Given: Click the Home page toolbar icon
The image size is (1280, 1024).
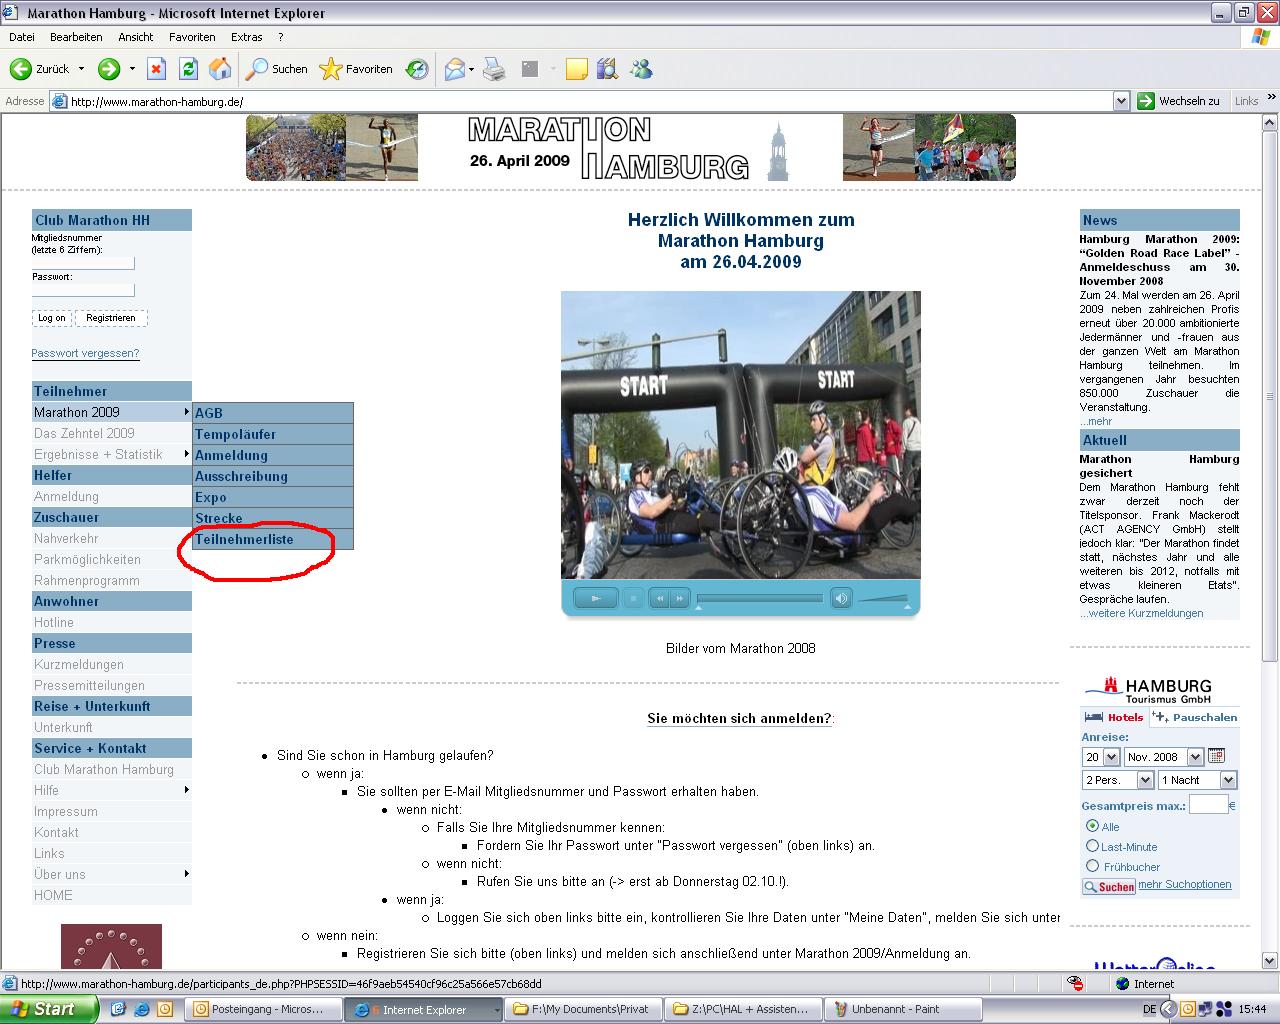Looking at the screenshot, I should coord(220,69).
